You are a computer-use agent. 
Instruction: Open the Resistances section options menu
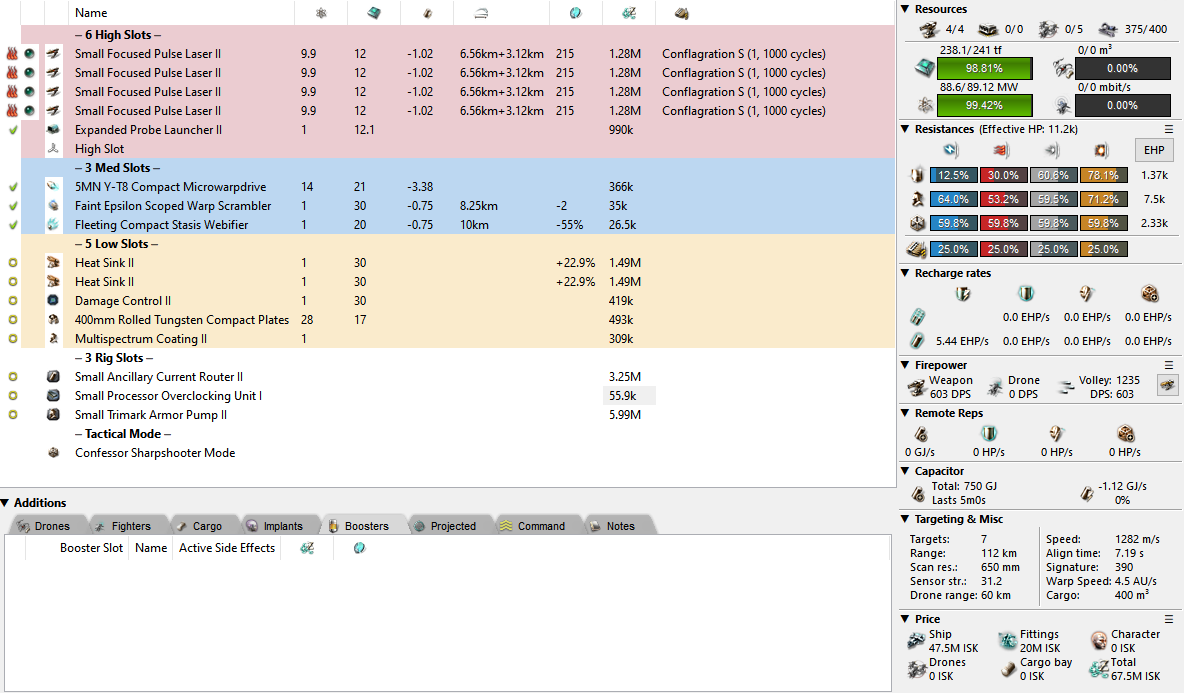(1168, 129)
